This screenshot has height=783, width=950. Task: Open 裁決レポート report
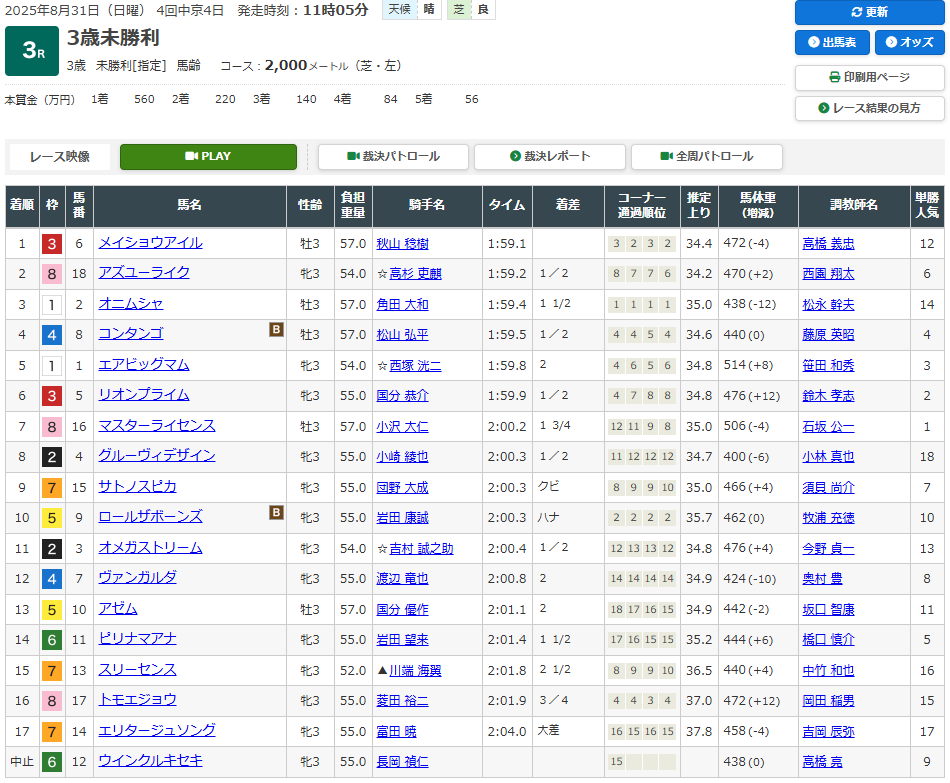coord(550,156)
